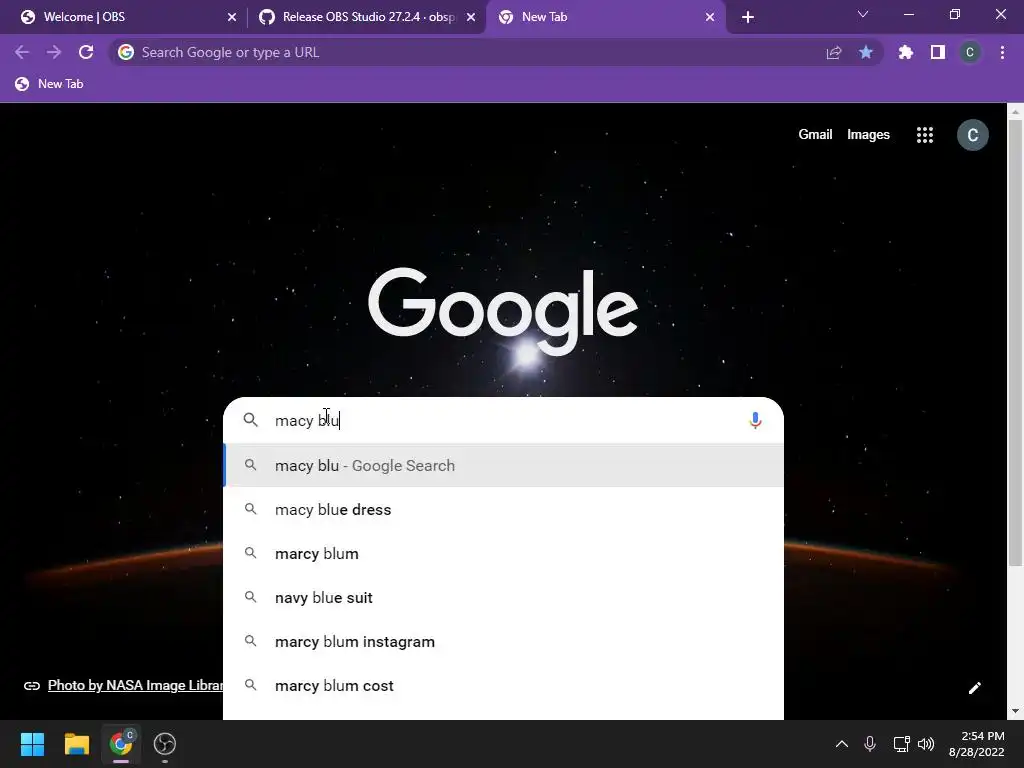Click the magnifier icon in the search box
This screenshot has height=768, width=1024.
pyautogui.click(x=251, y=420)
